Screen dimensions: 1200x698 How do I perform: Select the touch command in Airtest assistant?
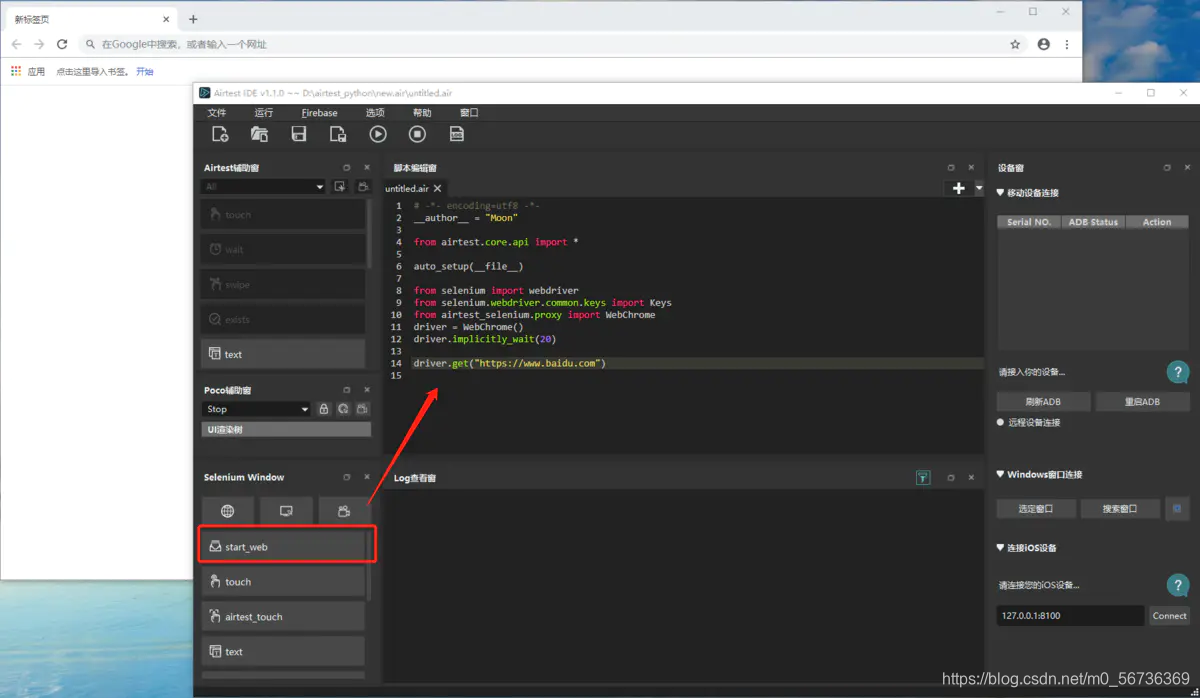[283, 214]
